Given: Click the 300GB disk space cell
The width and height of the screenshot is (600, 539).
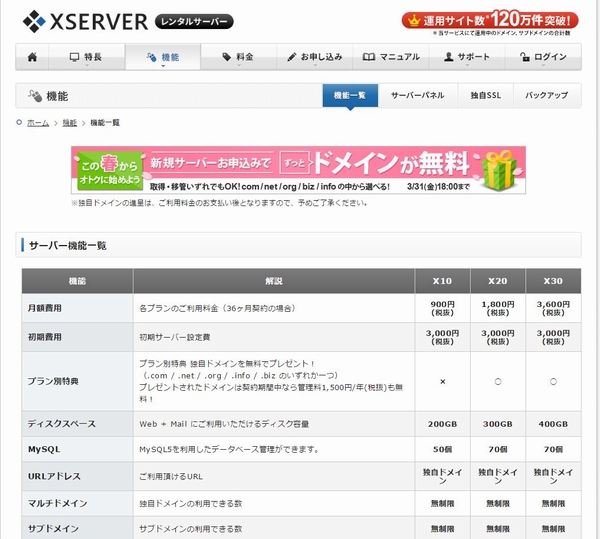Looking at the screenshot, I should click(498, 424).
